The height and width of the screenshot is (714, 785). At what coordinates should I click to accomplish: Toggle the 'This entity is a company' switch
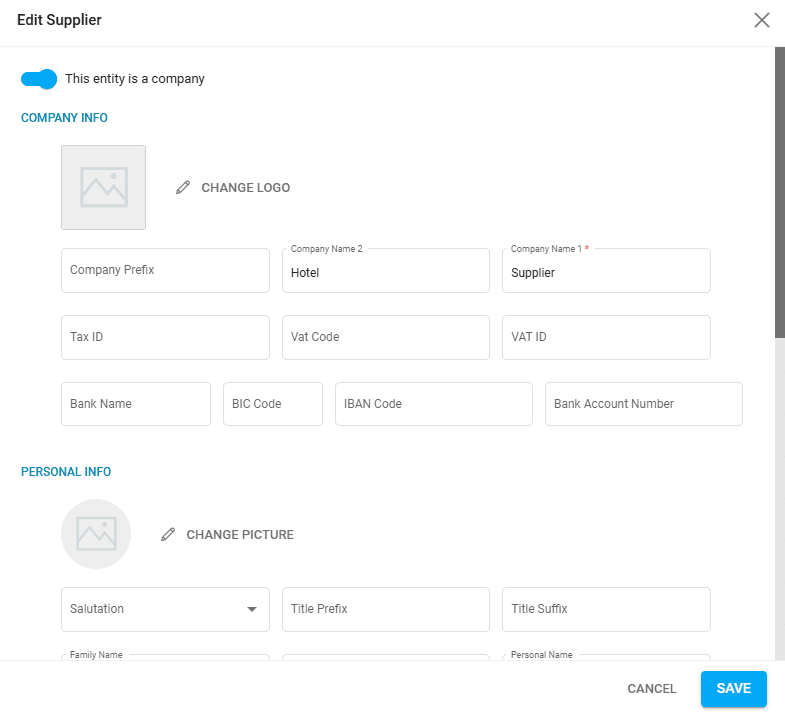39,79
